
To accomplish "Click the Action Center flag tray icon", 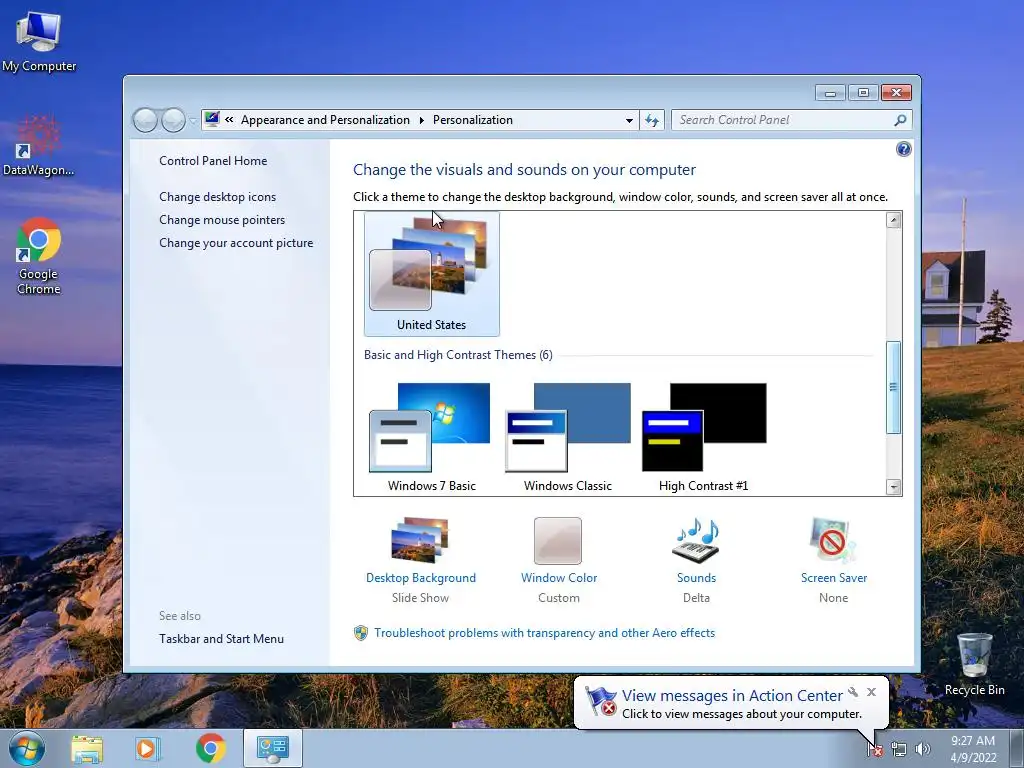I will 875,750.
